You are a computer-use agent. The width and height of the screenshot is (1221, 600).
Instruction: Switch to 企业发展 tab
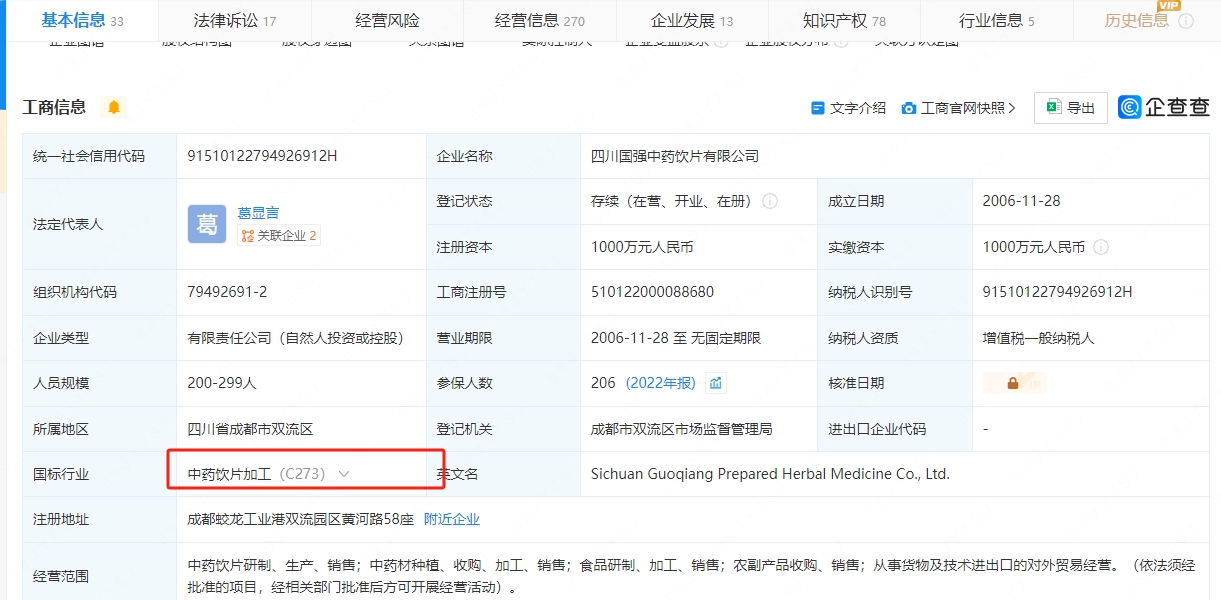coord(692,20)
